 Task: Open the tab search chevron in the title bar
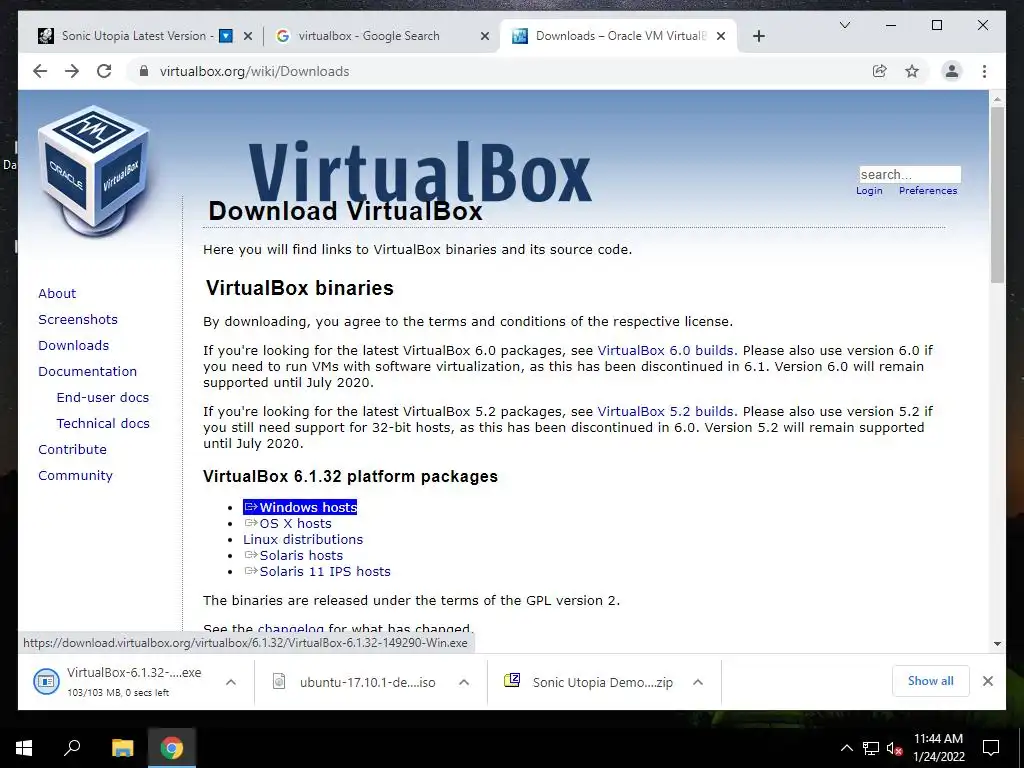(x=844, y=25)
